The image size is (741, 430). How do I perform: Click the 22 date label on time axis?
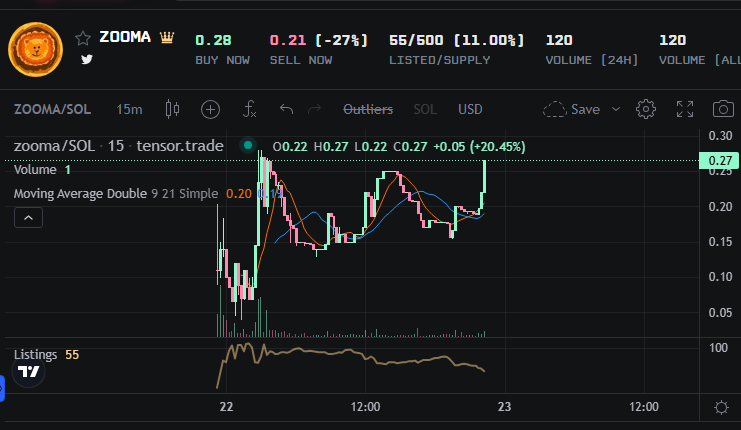(226, 407)
